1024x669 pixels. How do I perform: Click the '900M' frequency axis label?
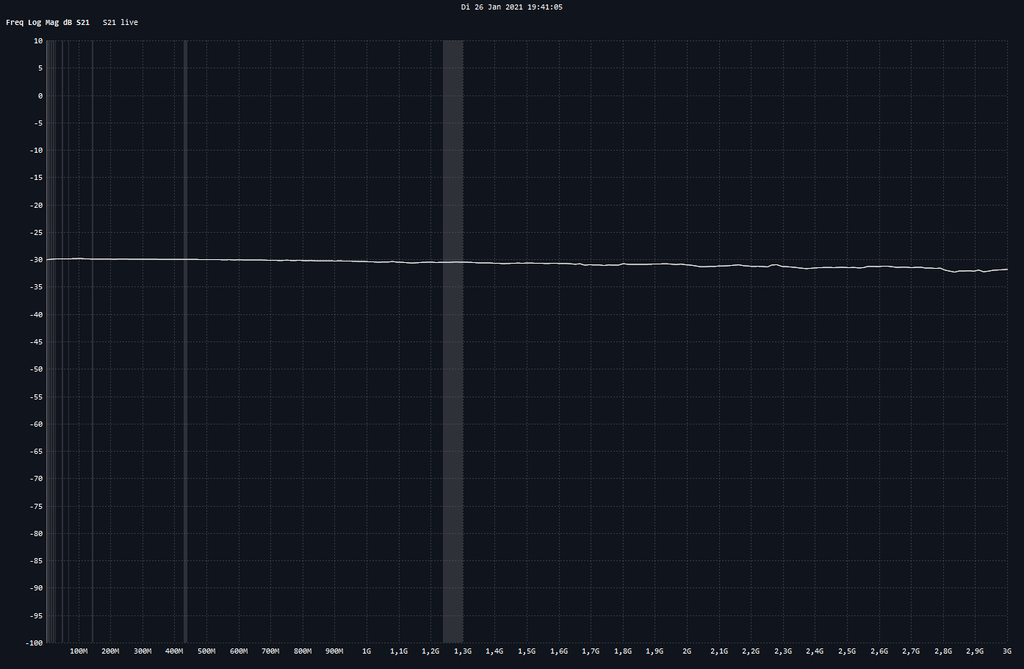pyautogui.click(x=334, y=651)
